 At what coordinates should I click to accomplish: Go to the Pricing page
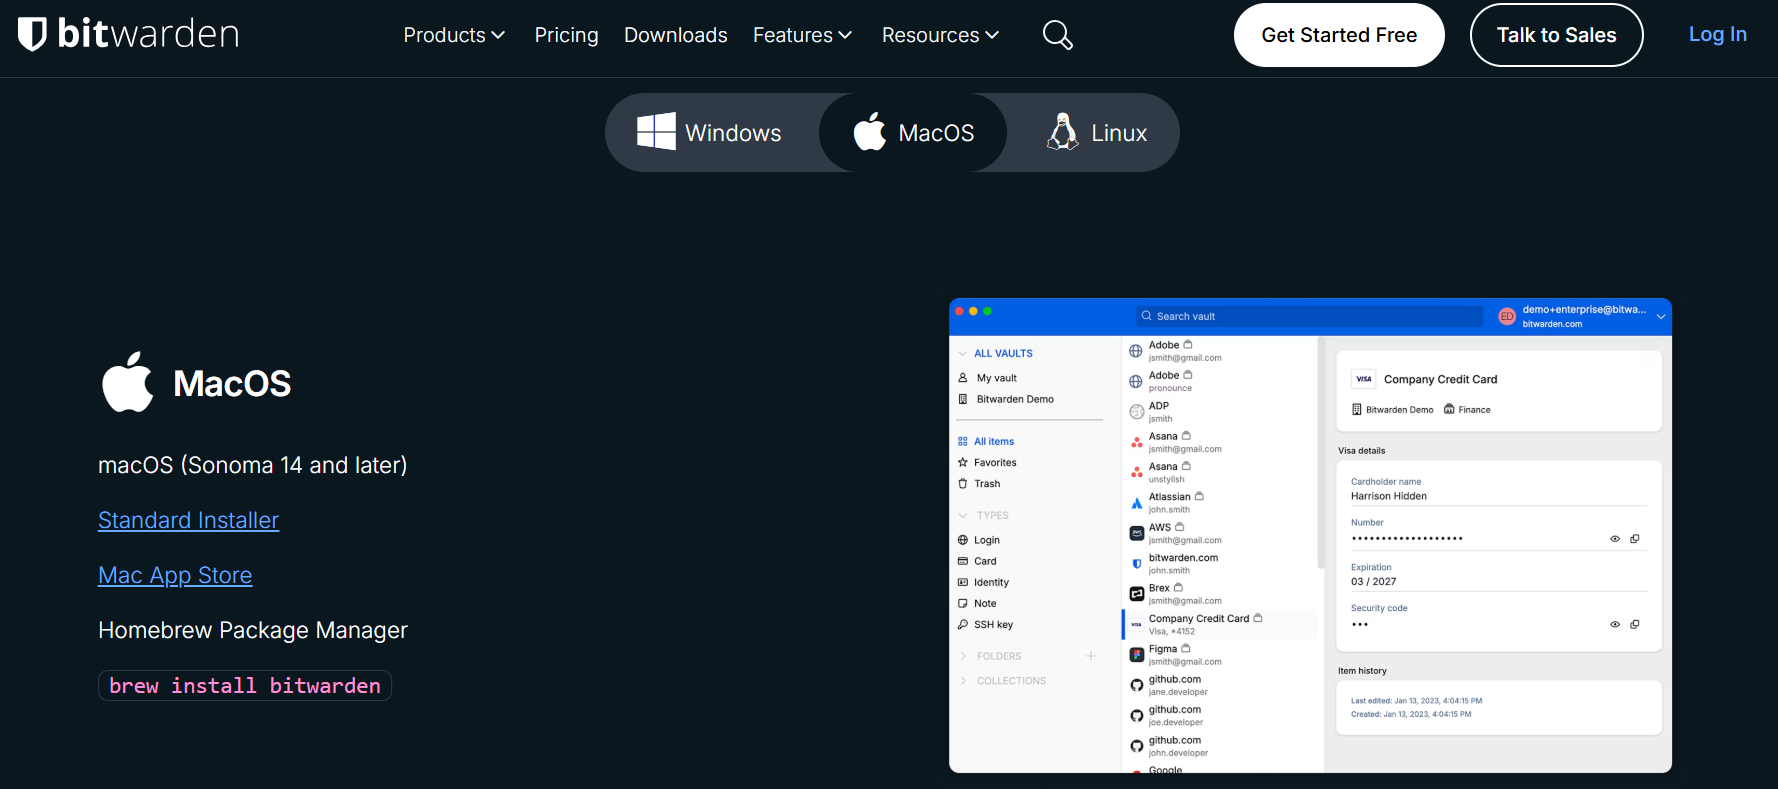coord(566,35)
